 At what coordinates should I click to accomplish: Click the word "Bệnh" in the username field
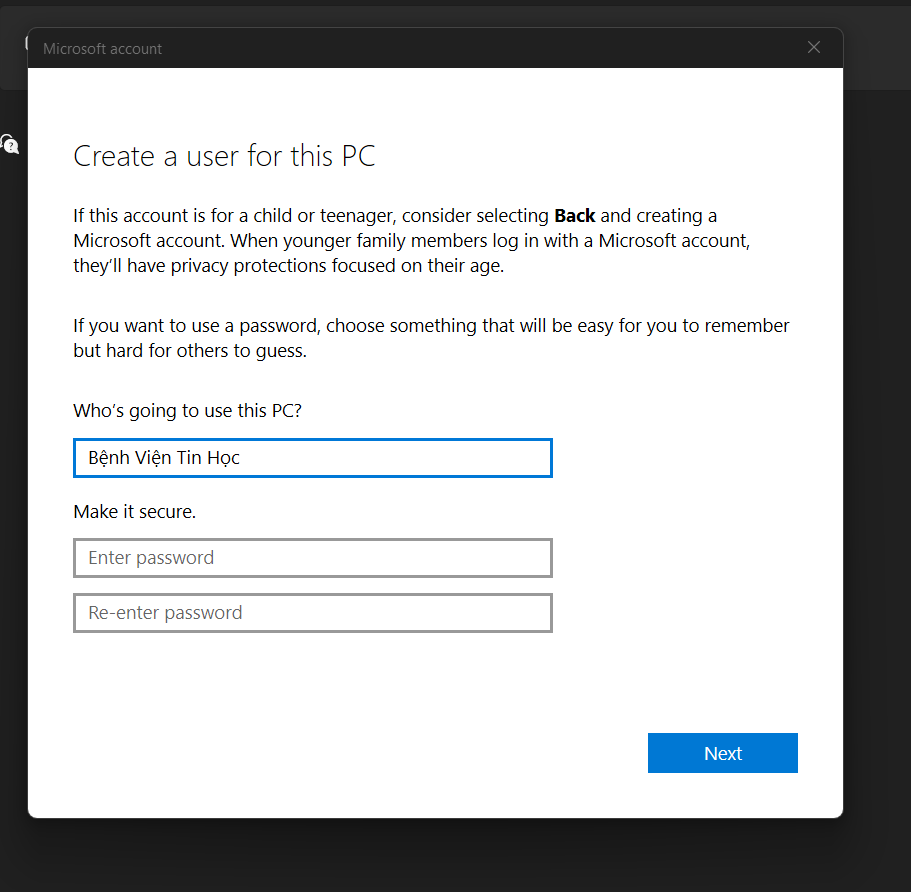[109, 458]
